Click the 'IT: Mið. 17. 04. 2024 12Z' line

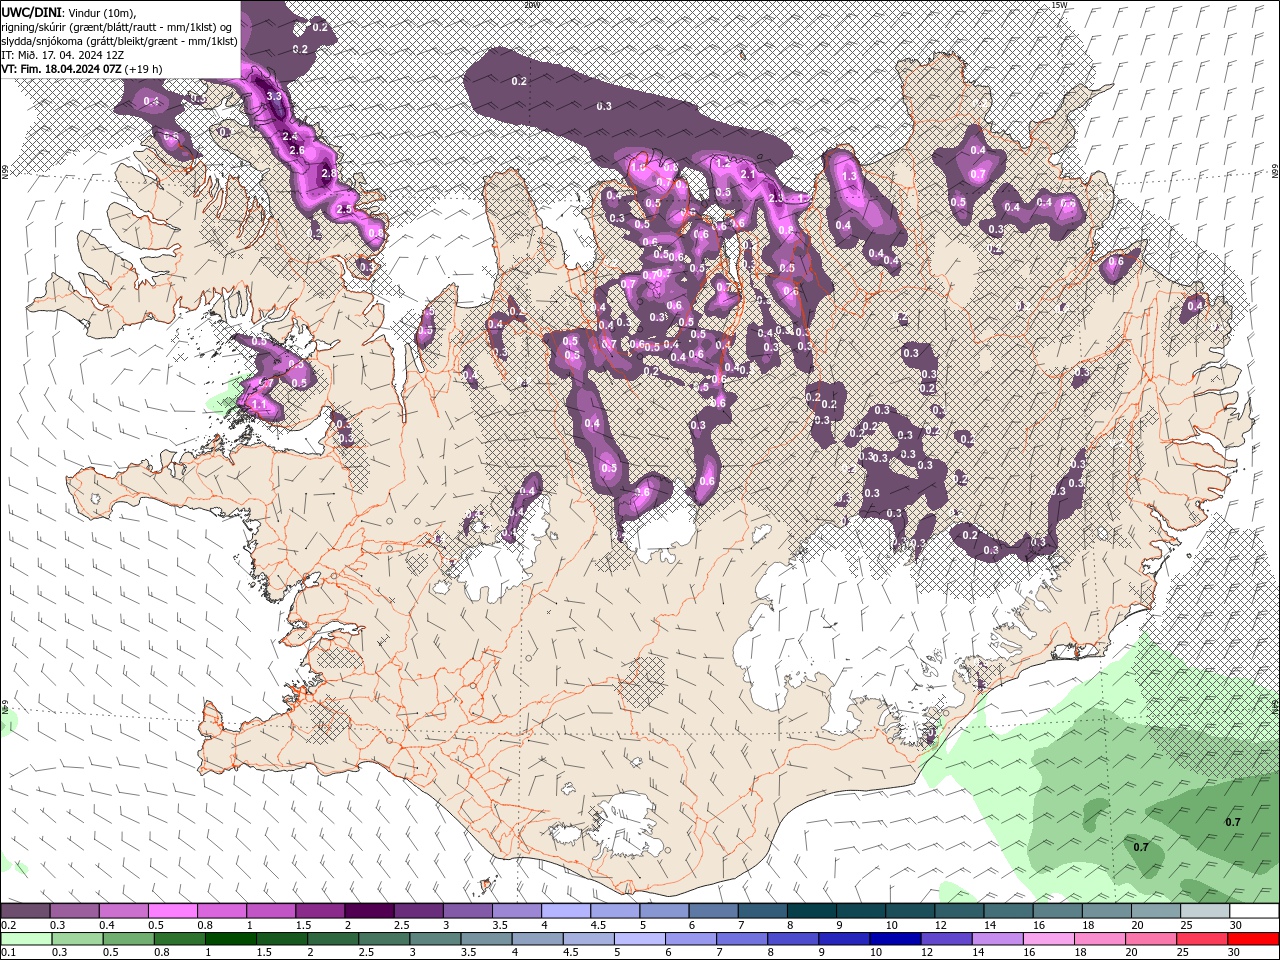(x=63, y=55)
